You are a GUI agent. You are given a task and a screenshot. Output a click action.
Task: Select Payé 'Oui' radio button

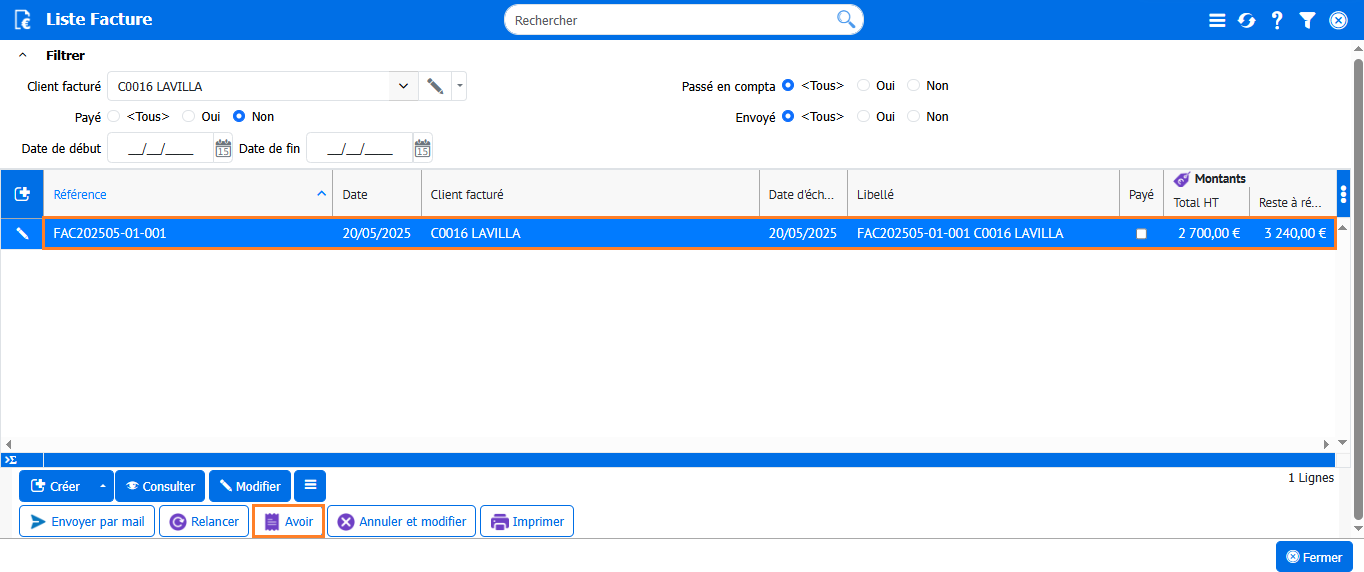coord(189,117)
